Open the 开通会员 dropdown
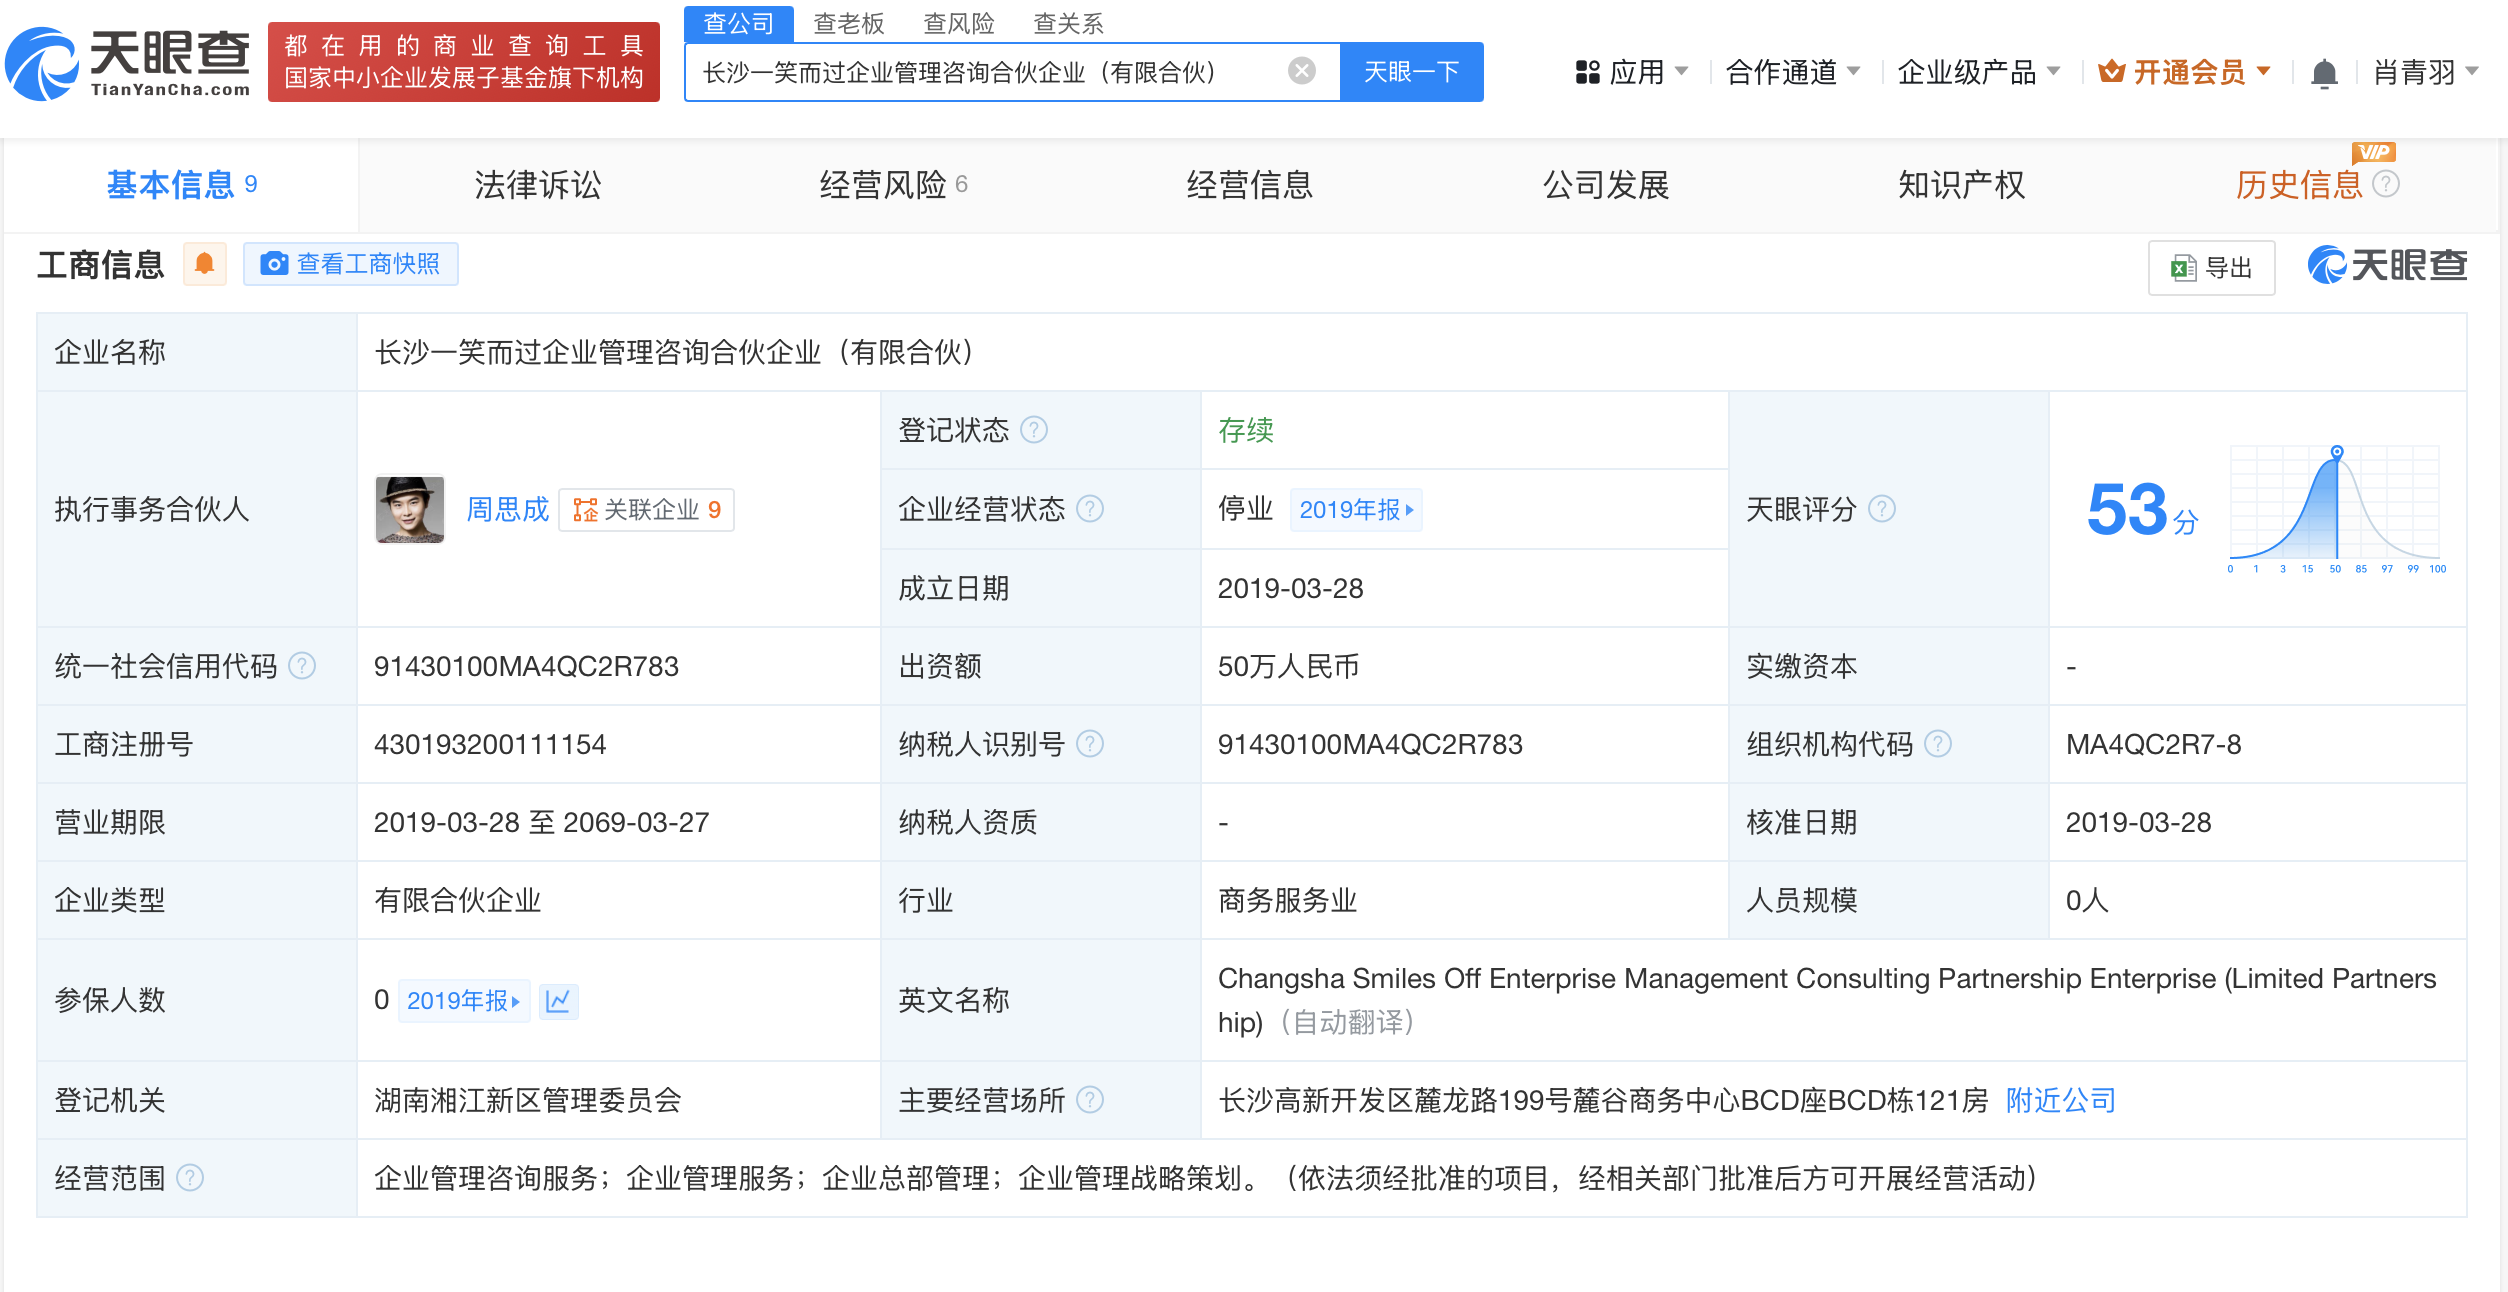 pyautogui.click(x=2185, y=72)
